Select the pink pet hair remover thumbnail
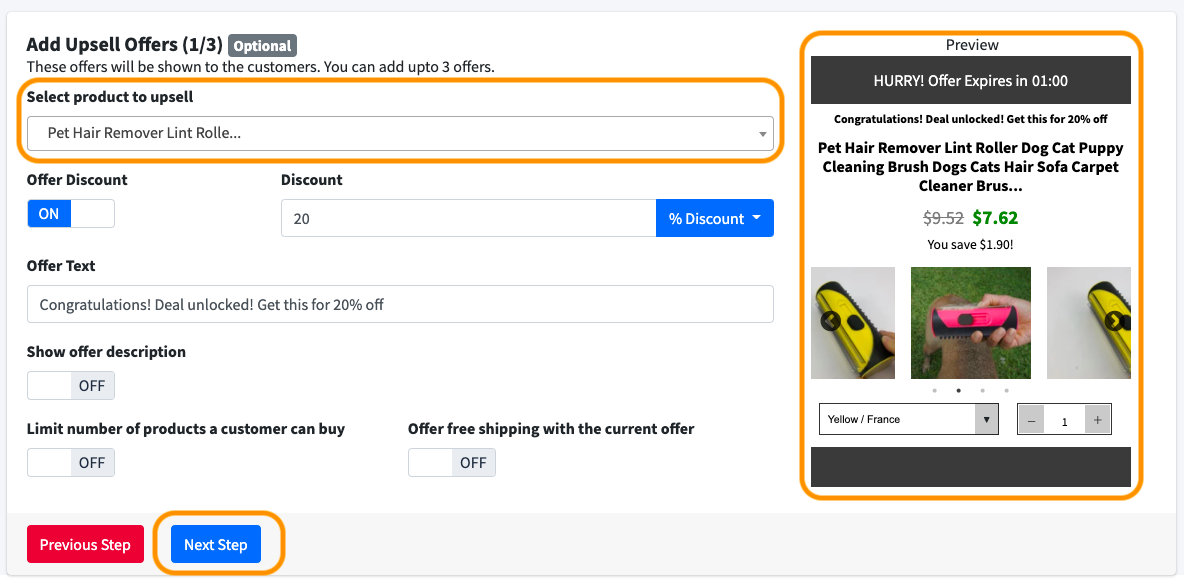 tap(970, 322)
